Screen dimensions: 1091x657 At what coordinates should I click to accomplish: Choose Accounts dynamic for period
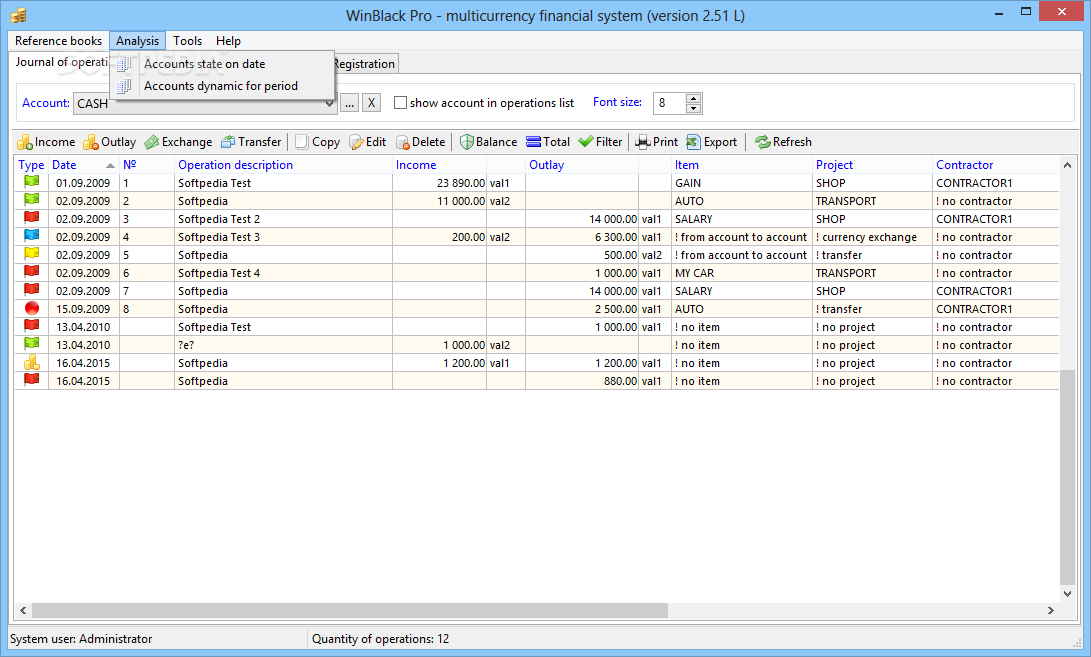coord(222,86)
